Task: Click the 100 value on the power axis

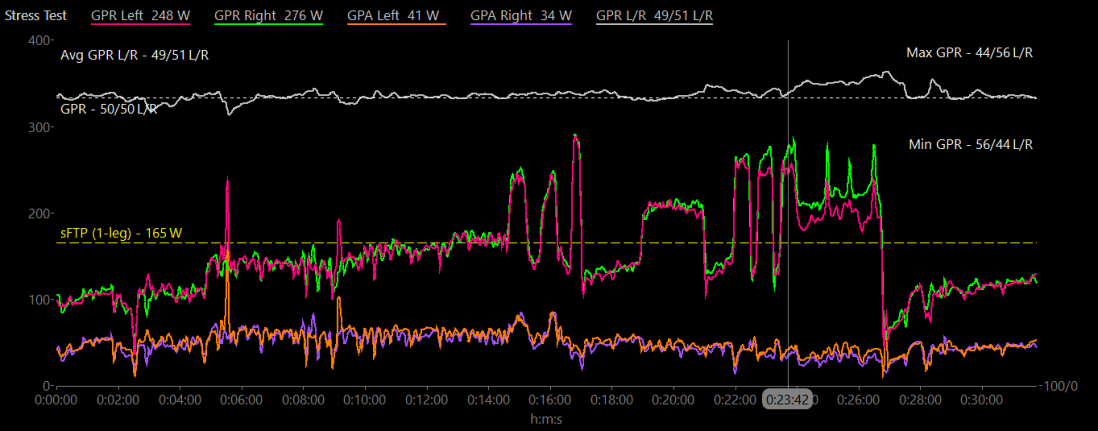Action: point(38,299)
